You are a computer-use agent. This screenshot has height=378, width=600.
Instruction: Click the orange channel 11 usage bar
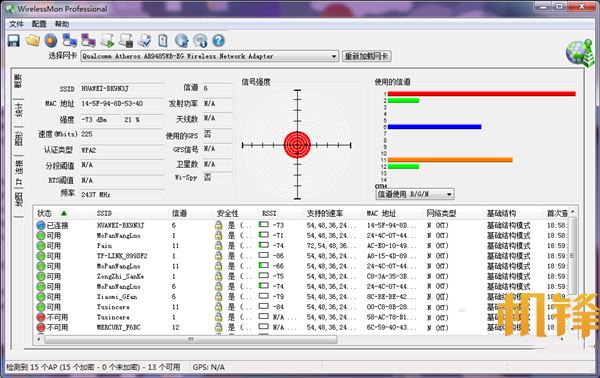[x=450, y=160]
